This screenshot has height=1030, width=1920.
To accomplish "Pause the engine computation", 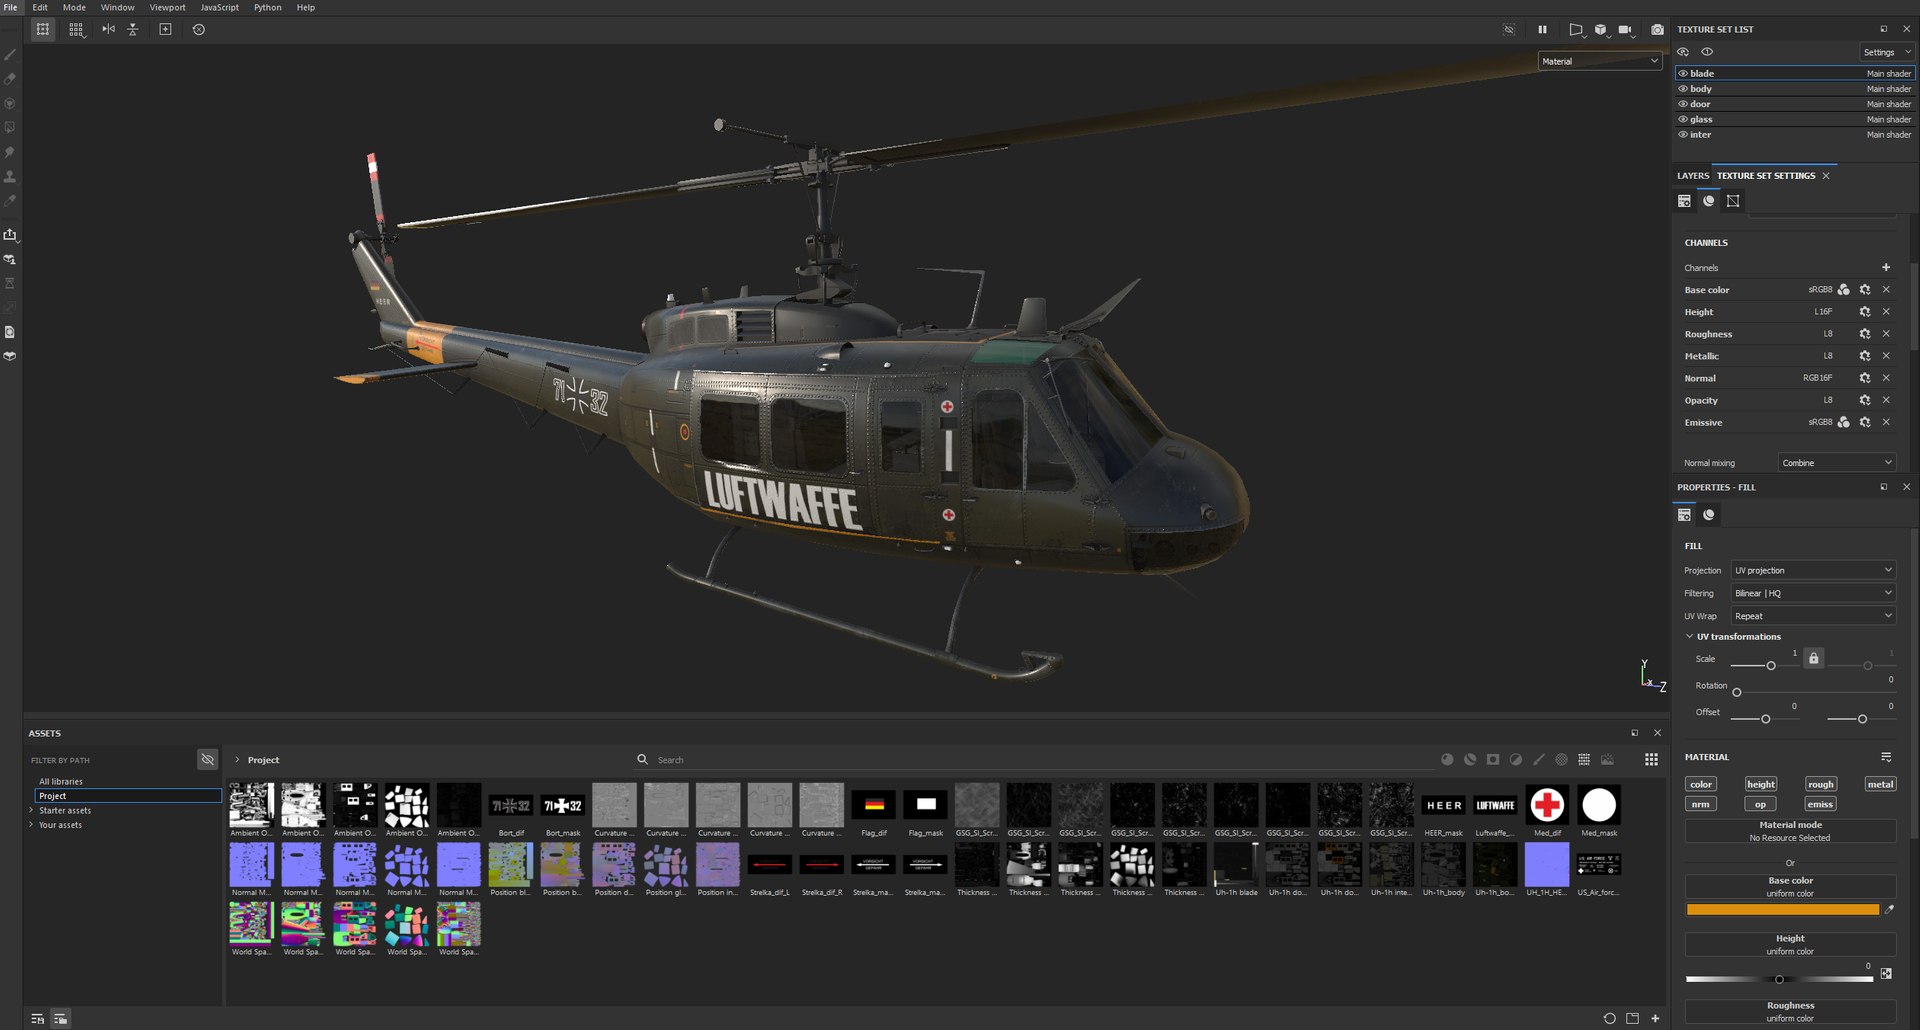I will 1542,29.
